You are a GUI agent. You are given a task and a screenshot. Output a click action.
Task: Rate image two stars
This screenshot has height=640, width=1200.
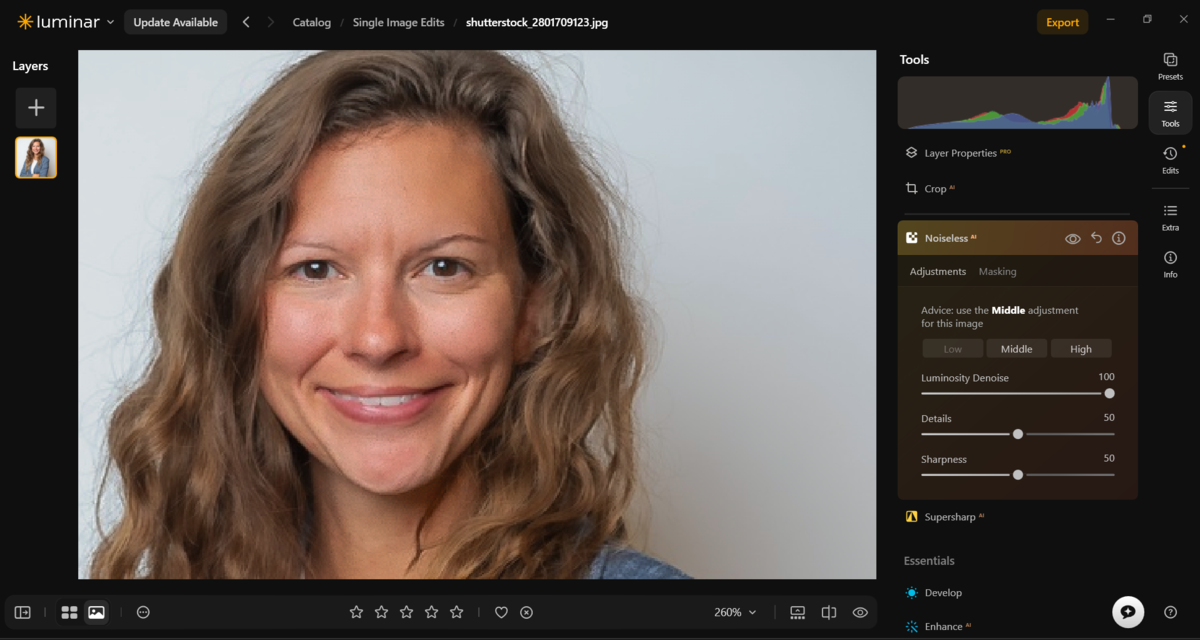click(x=381, y=612)
